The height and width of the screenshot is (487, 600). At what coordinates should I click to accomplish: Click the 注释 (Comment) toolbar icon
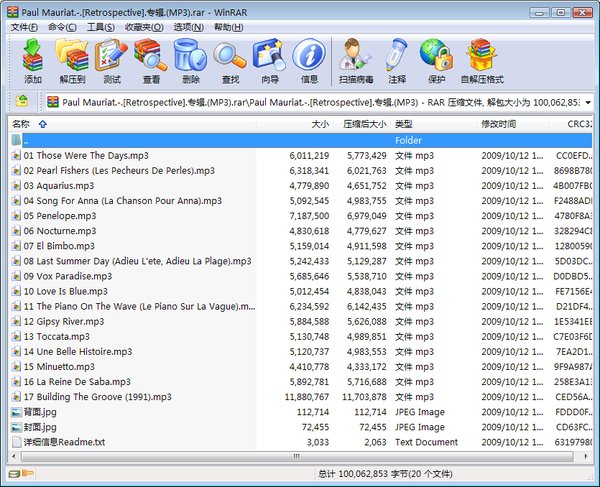(397, 55)
